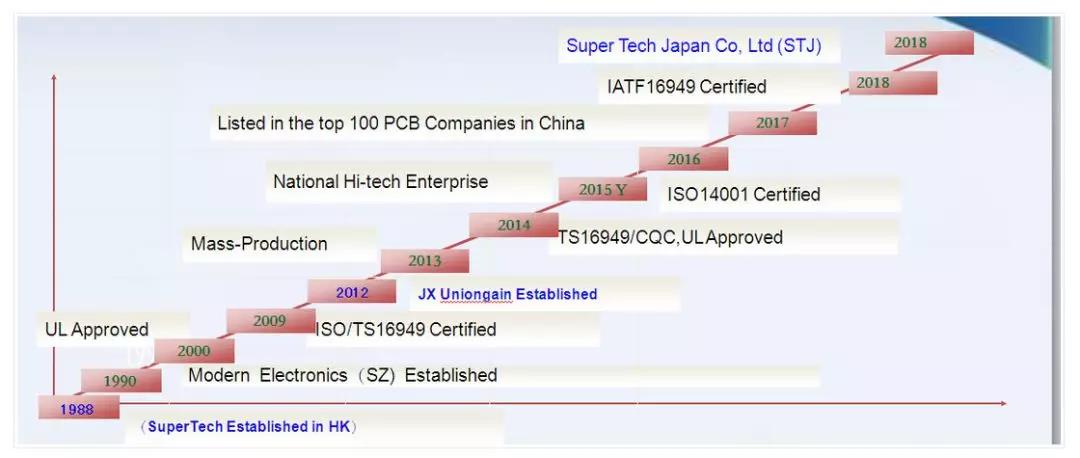The height and width of the screenshot is (458, 1080).
Task: Select the 2014 timeline marker
Action: pyautogui.click(x=514, y=225)
